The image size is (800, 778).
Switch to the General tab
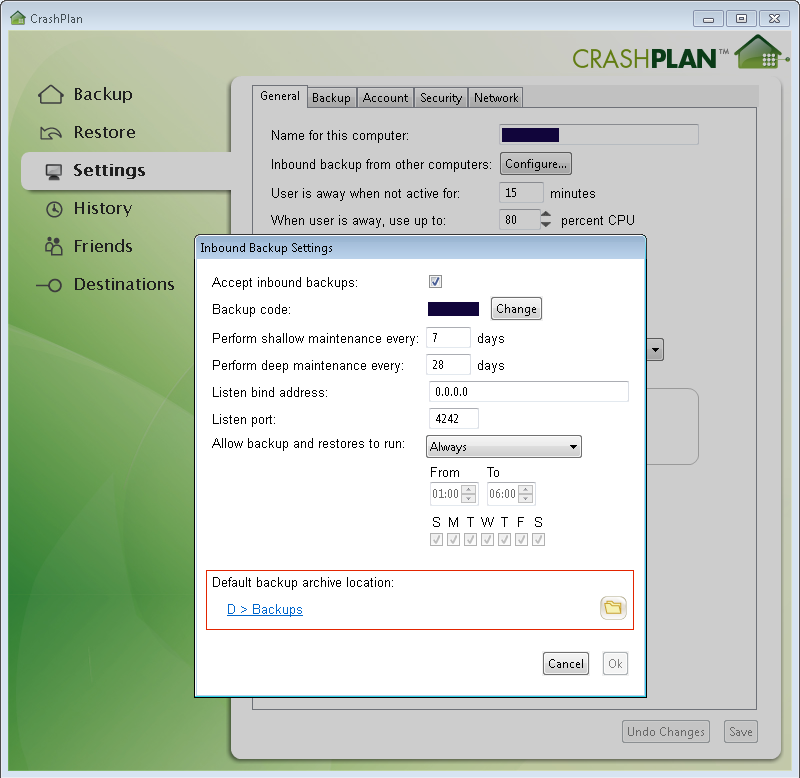[280, 96]
